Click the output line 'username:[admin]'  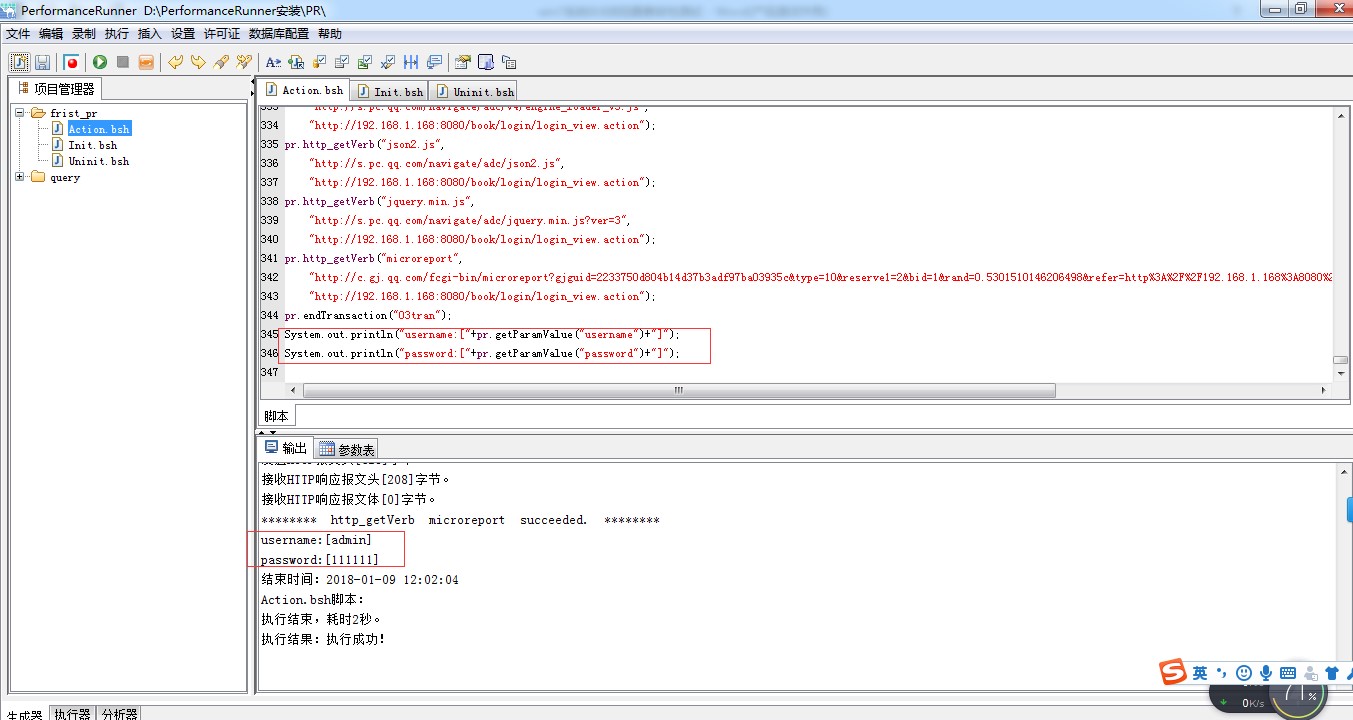[x=316, y=540]
